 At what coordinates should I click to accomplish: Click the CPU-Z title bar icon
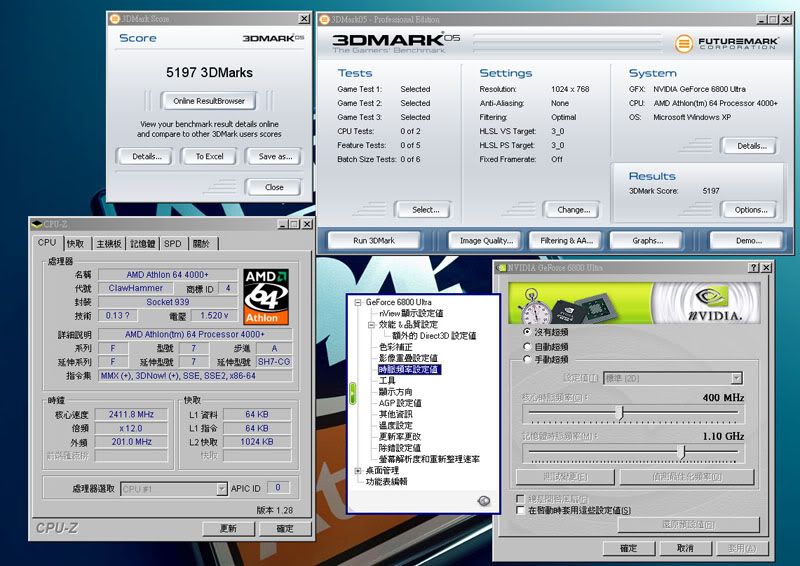(36, 224)
